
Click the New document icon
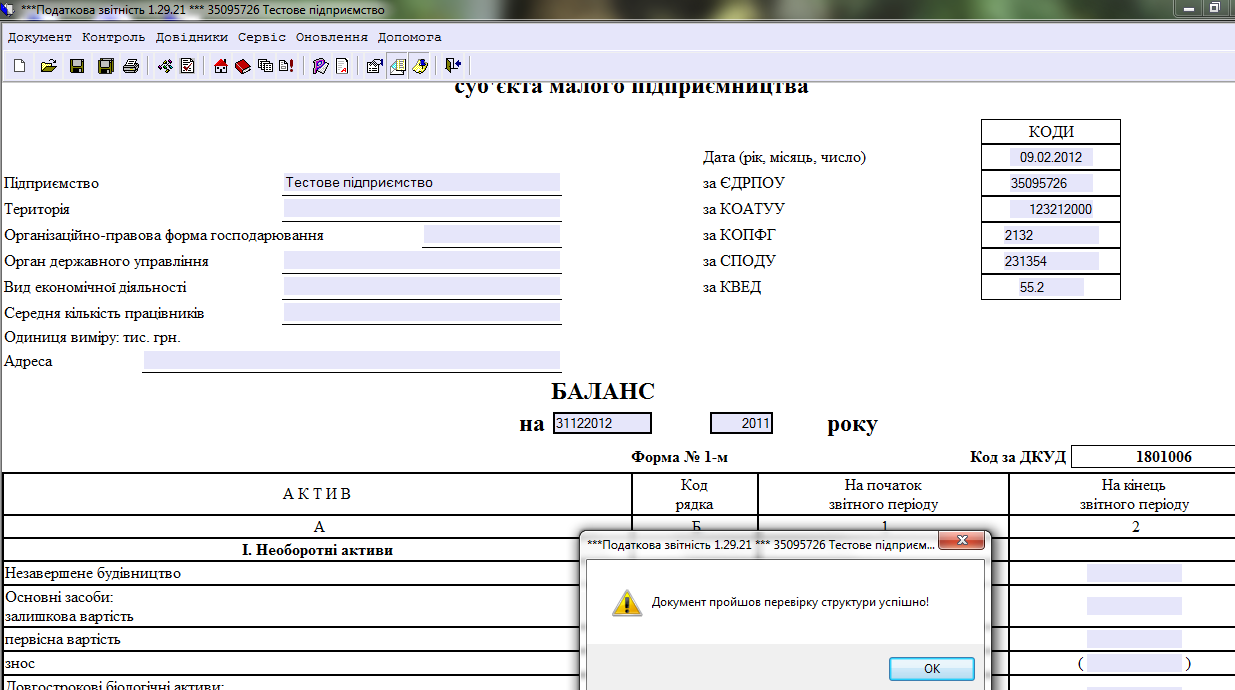(x=20, y=66)
